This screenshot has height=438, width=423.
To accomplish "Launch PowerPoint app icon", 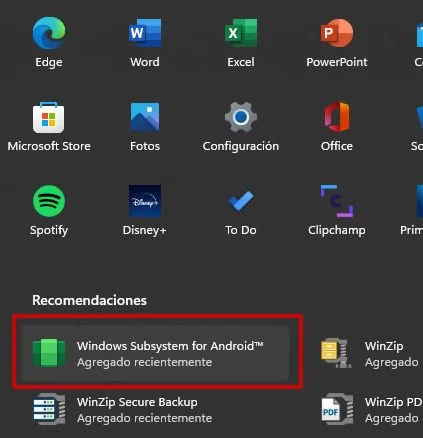I will pyautogui.click(x=337, y=33).
